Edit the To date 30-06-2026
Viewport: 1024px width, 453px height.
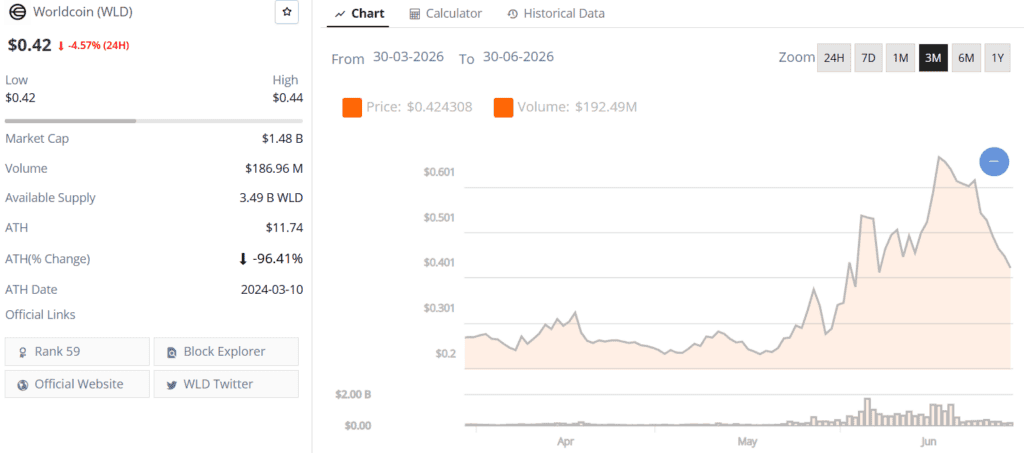point(518,57)
